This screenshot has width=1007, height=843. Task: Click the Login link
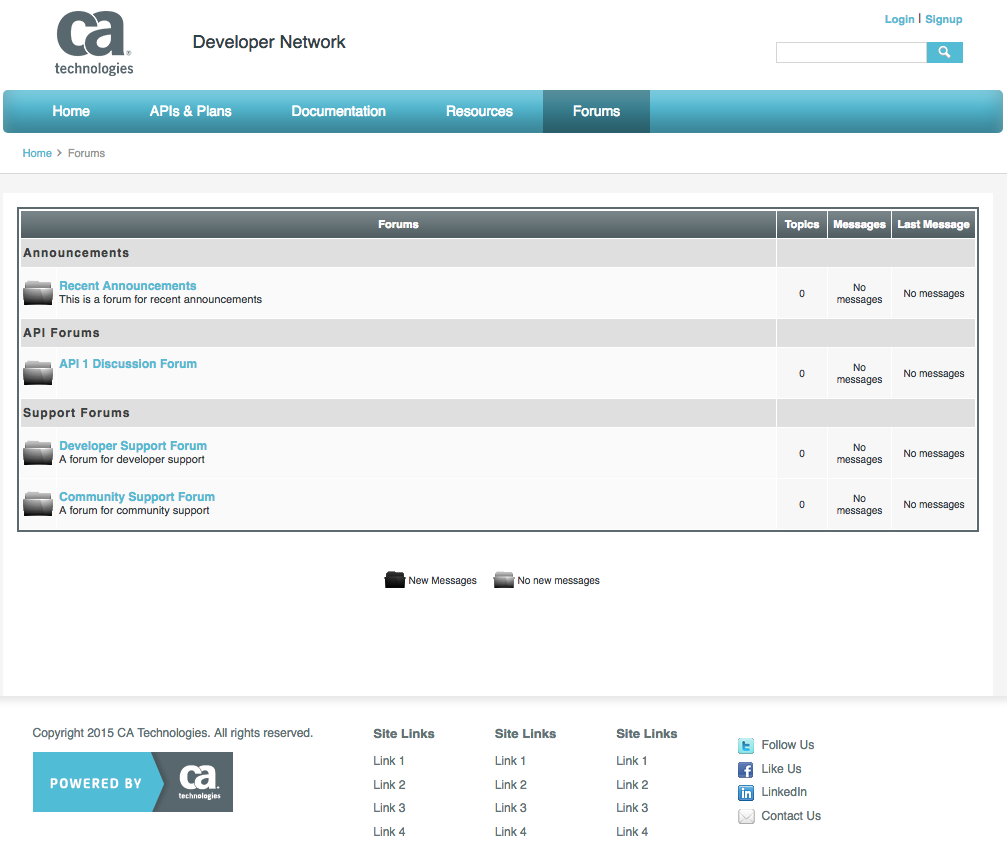[899, 19]
